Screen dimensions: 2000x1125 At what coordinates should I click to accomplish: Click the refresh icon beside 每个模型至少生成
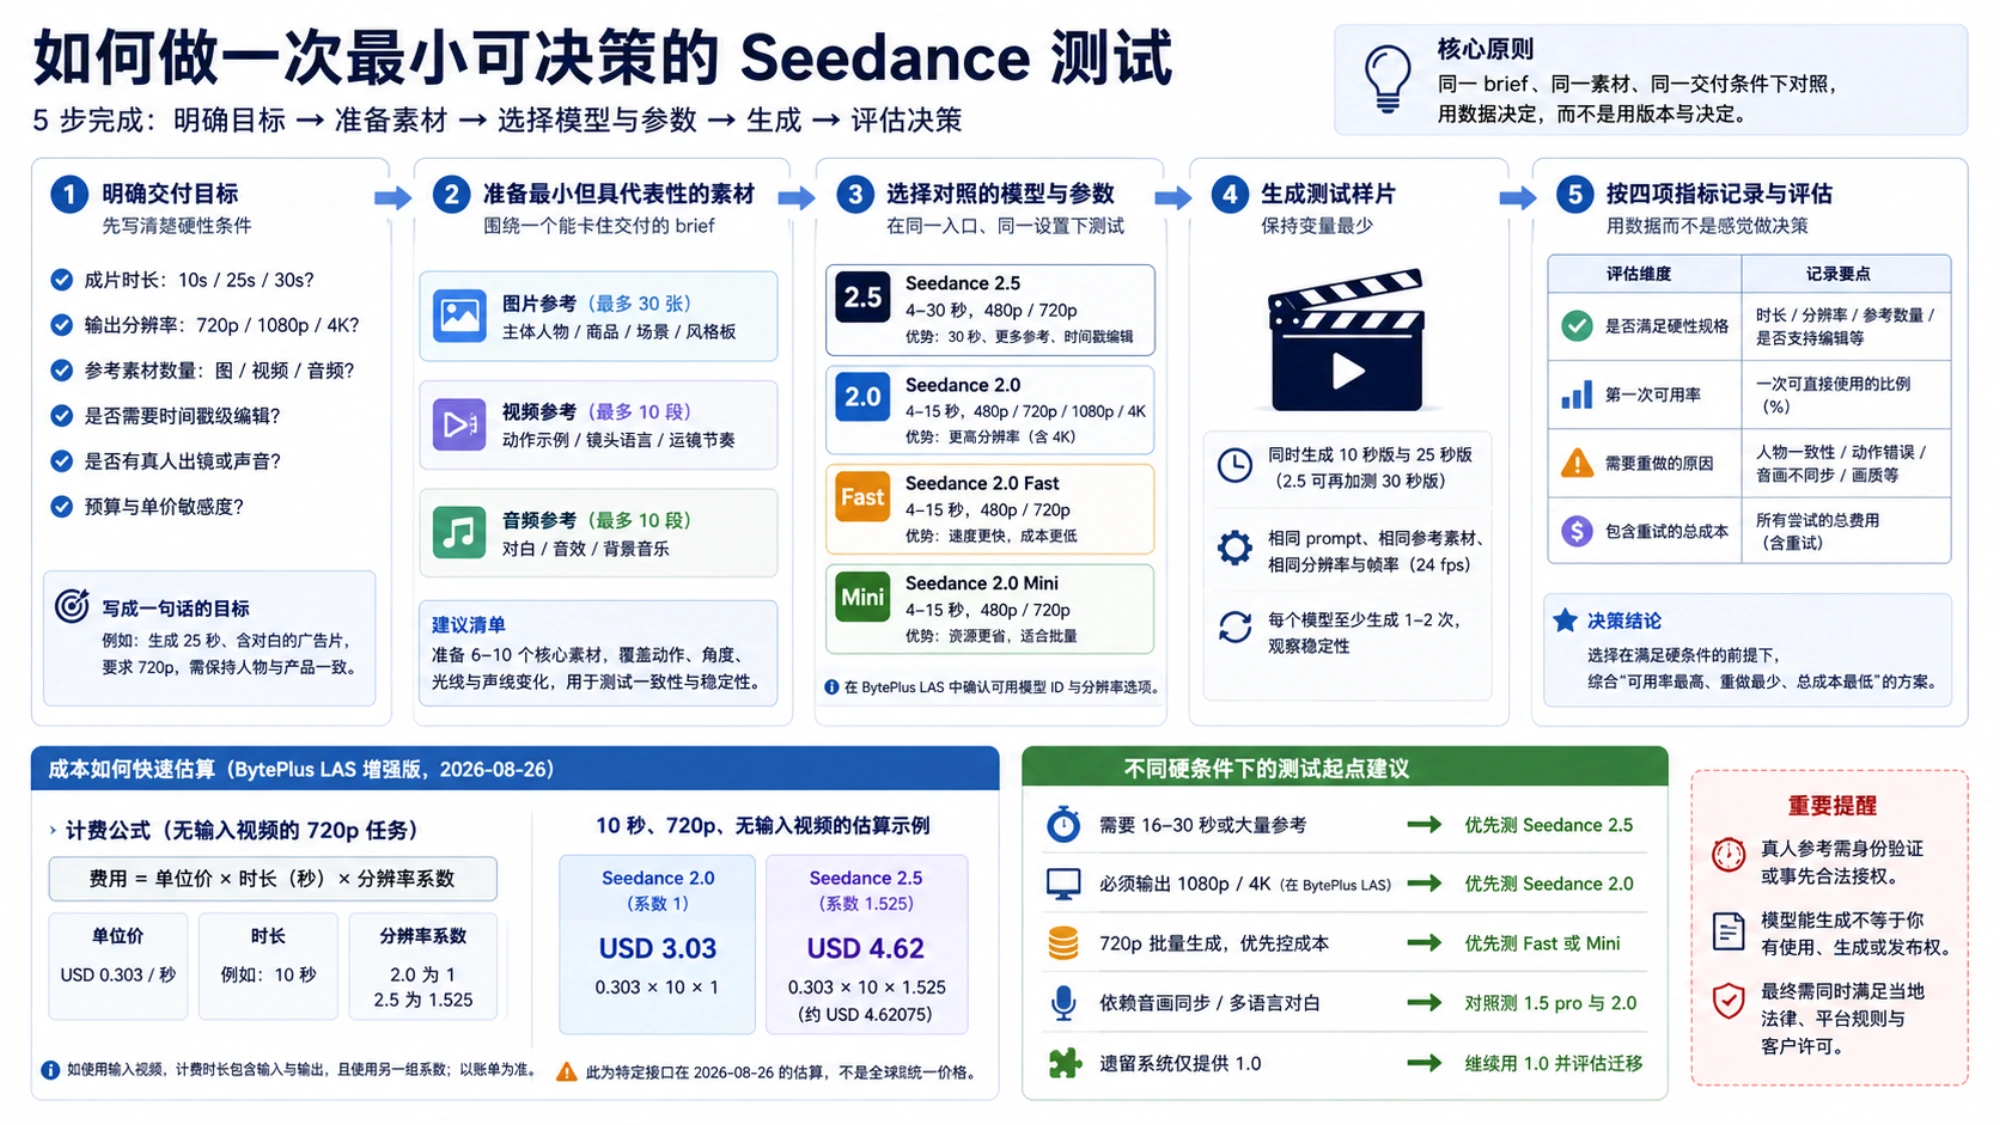tap(1235, 628)
